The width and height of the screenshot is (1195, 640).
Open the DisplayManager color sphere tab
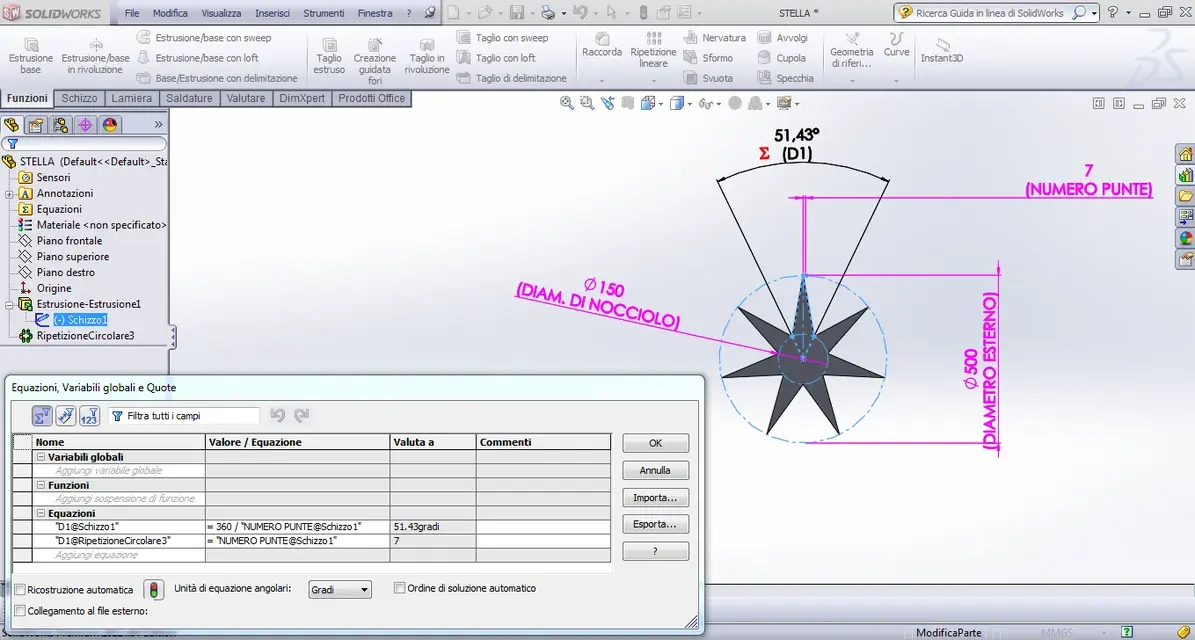coord(110,125)
